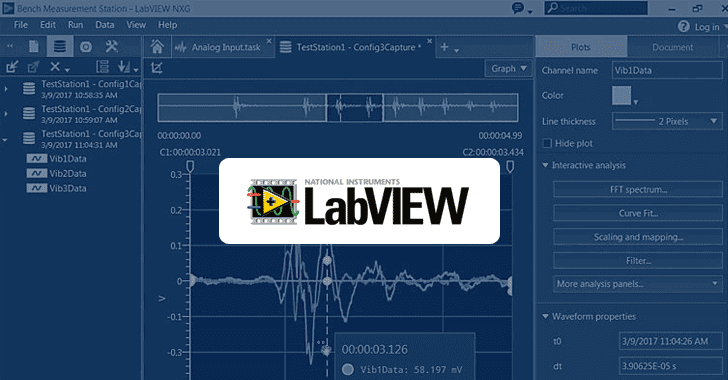728x380 pixels.
Task: Open the new tab dropdown arrow
Action: 456,50
